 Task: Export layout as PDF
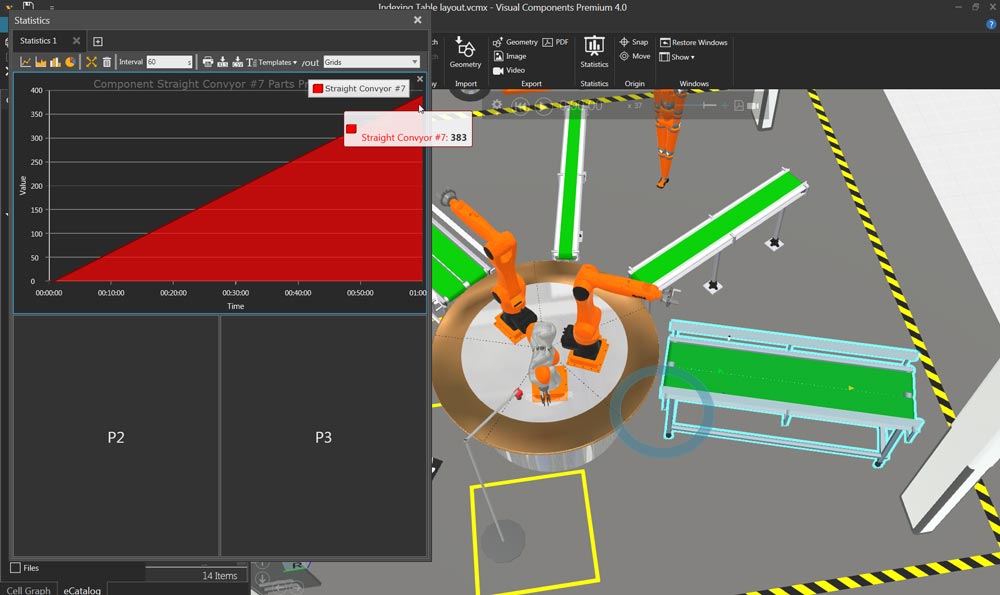pos(555,42)
